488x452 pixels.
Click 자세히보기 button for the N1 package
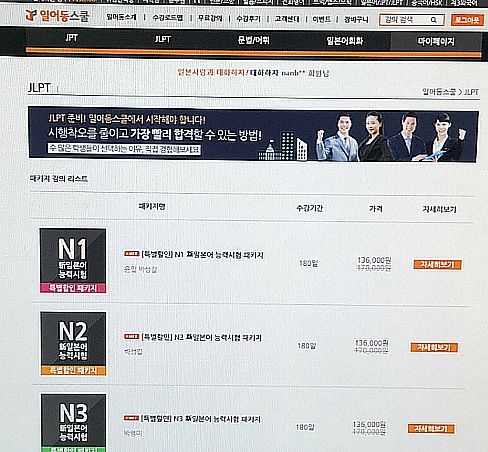tap(437, 265)
